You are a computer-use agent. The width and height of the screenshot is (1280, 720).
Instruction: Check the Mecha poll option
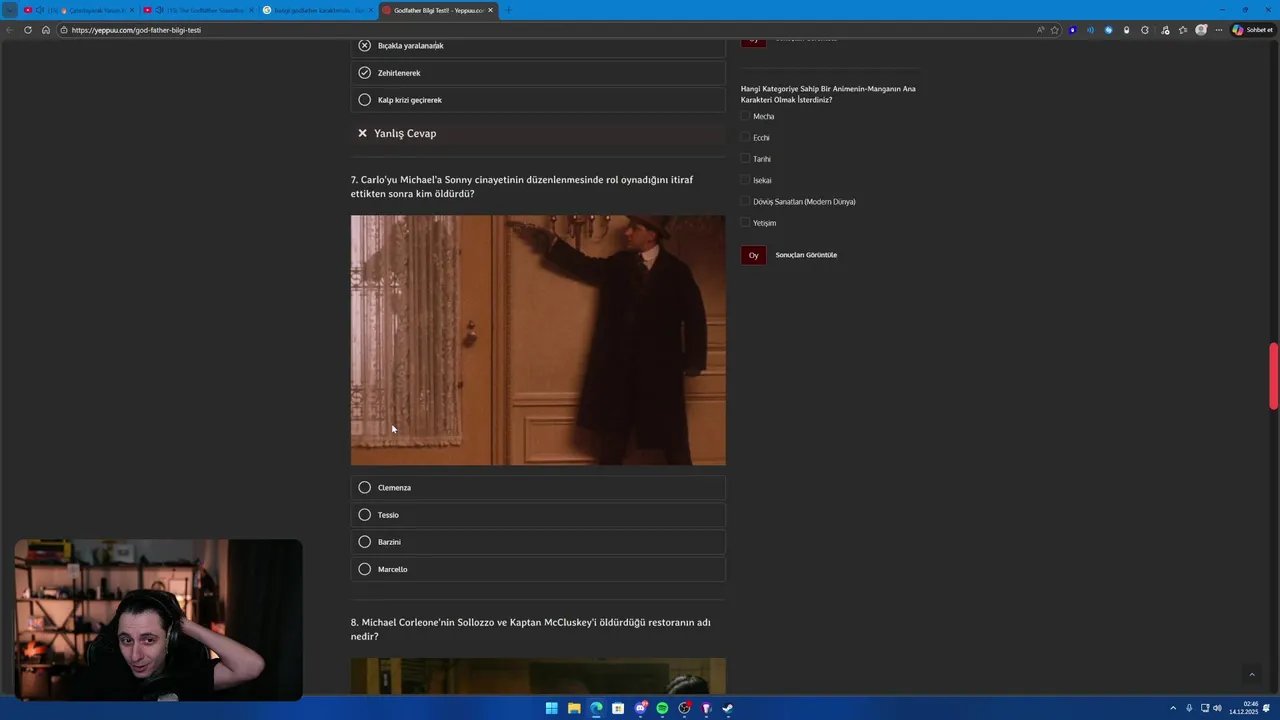click(745, 116)
